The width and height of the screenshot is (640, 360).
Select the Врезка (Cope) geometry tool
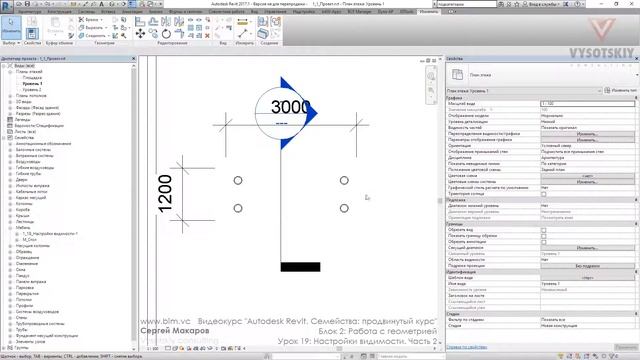pos(91,20)
